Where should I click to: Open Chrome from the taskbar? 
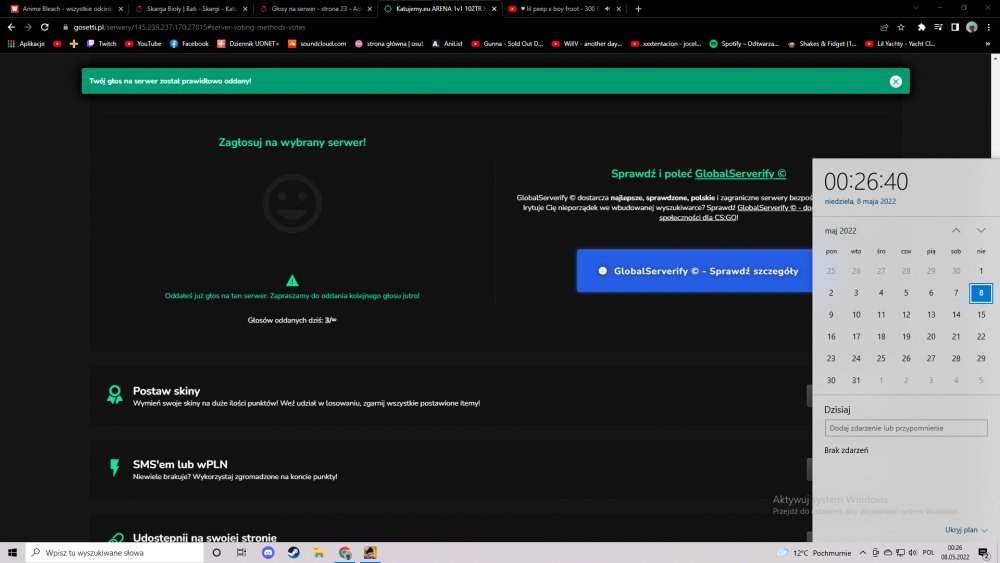pyautogui.click(x=344, y=553)
